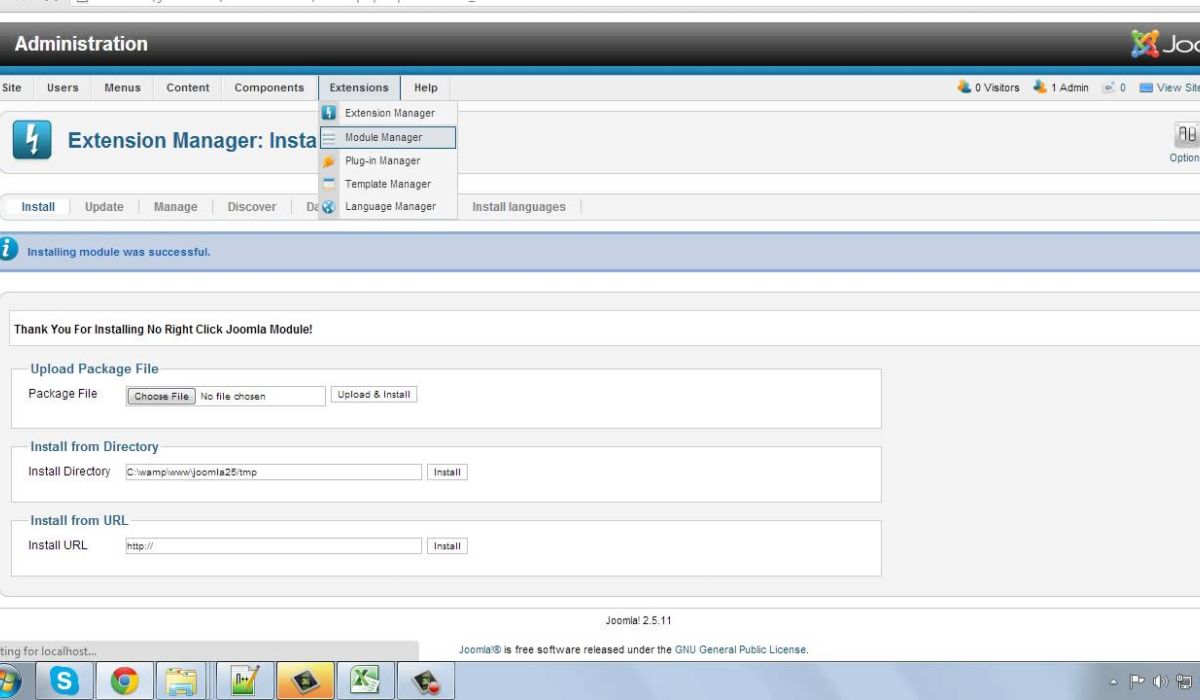1200x700 pixels.
Task: Click the View Site link
Action: click(x=1177, y=88)
